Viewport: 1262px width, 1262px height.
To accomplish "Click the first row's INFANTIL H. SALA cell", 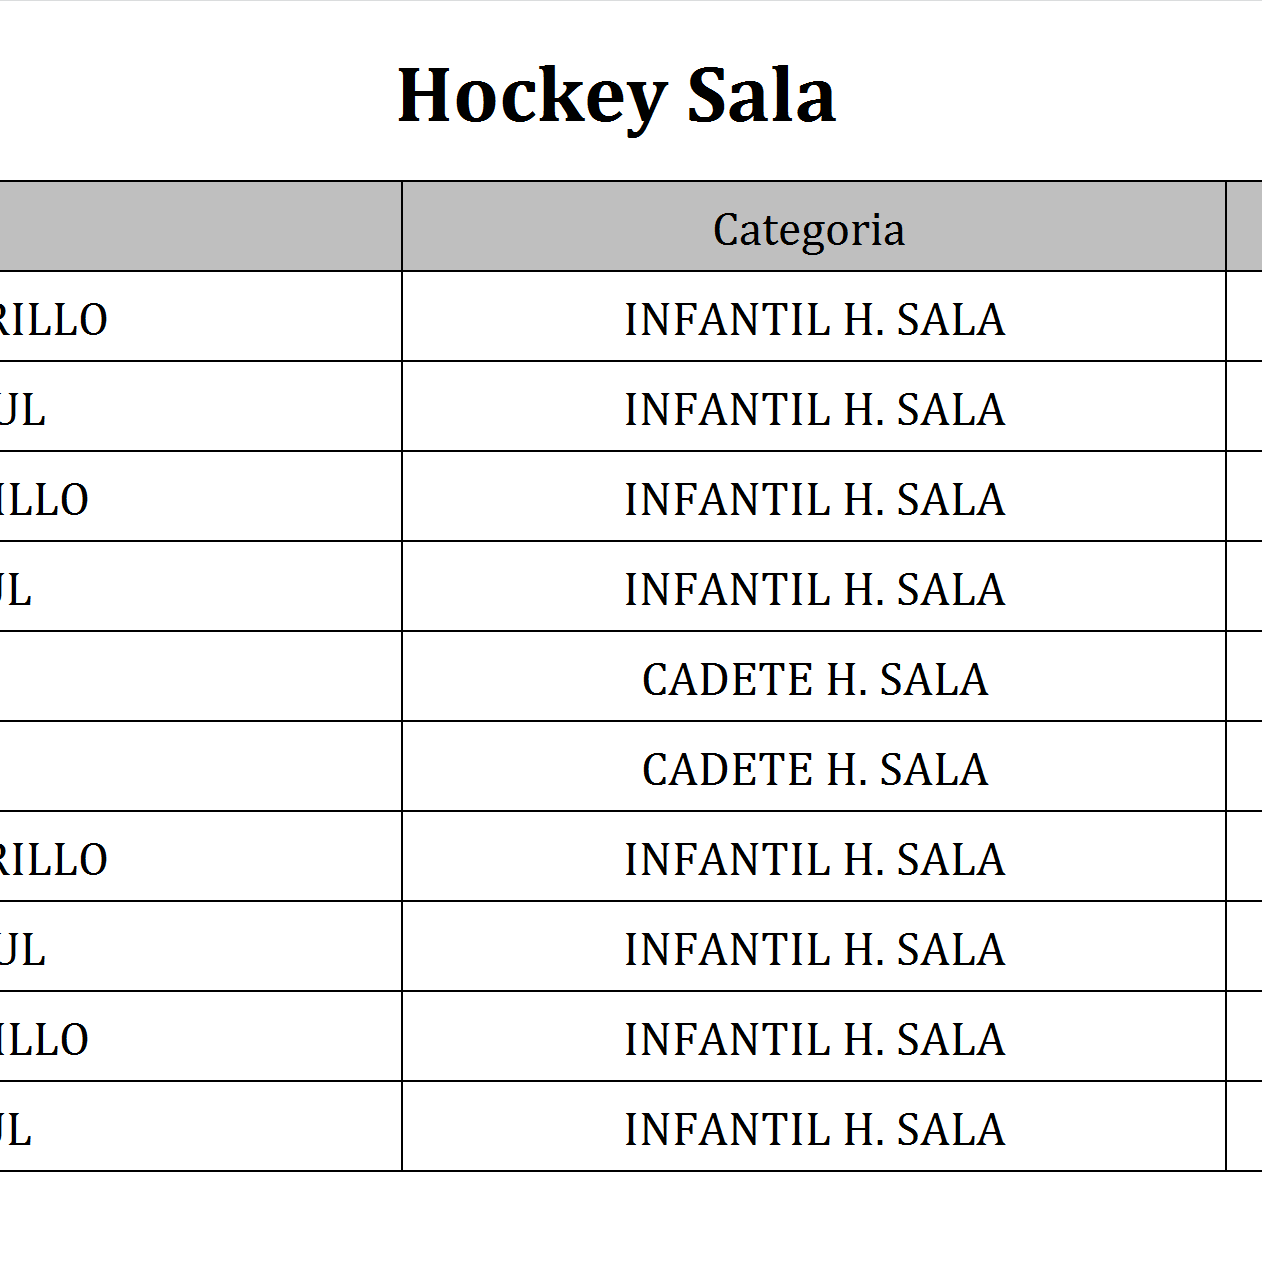I will tap(814, 320).
